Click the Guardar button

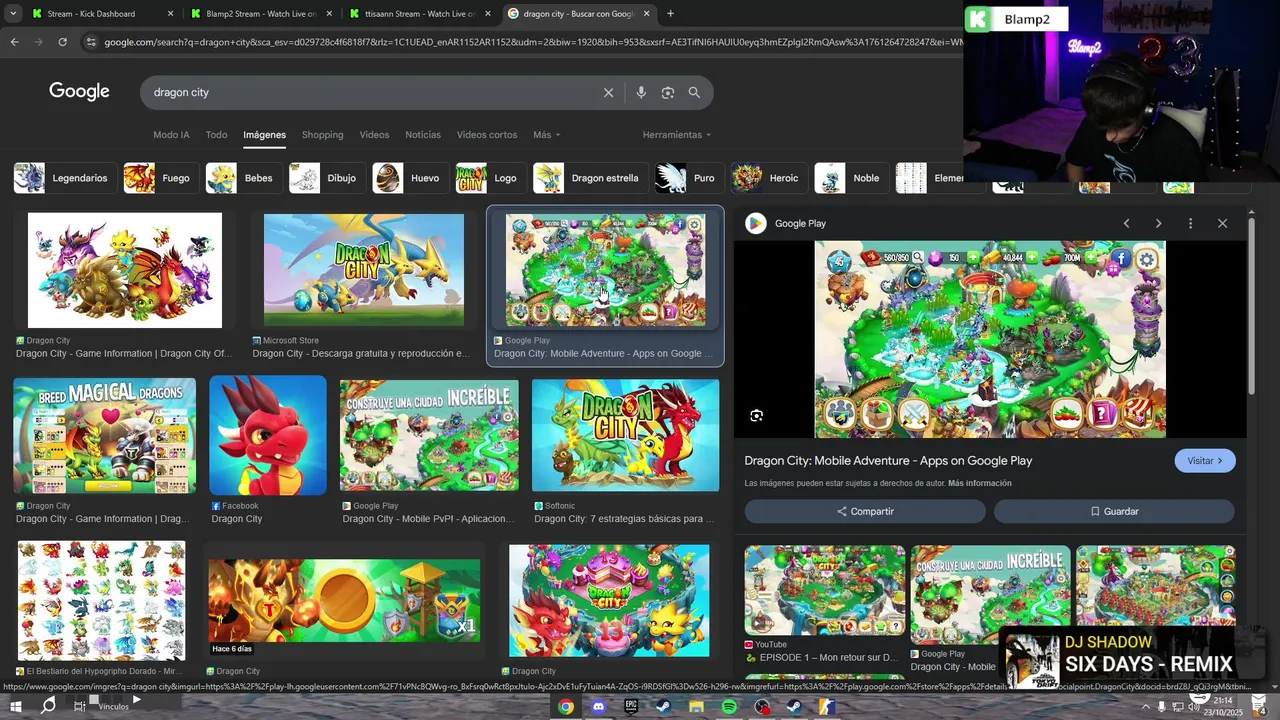(x=1114, y=511)
